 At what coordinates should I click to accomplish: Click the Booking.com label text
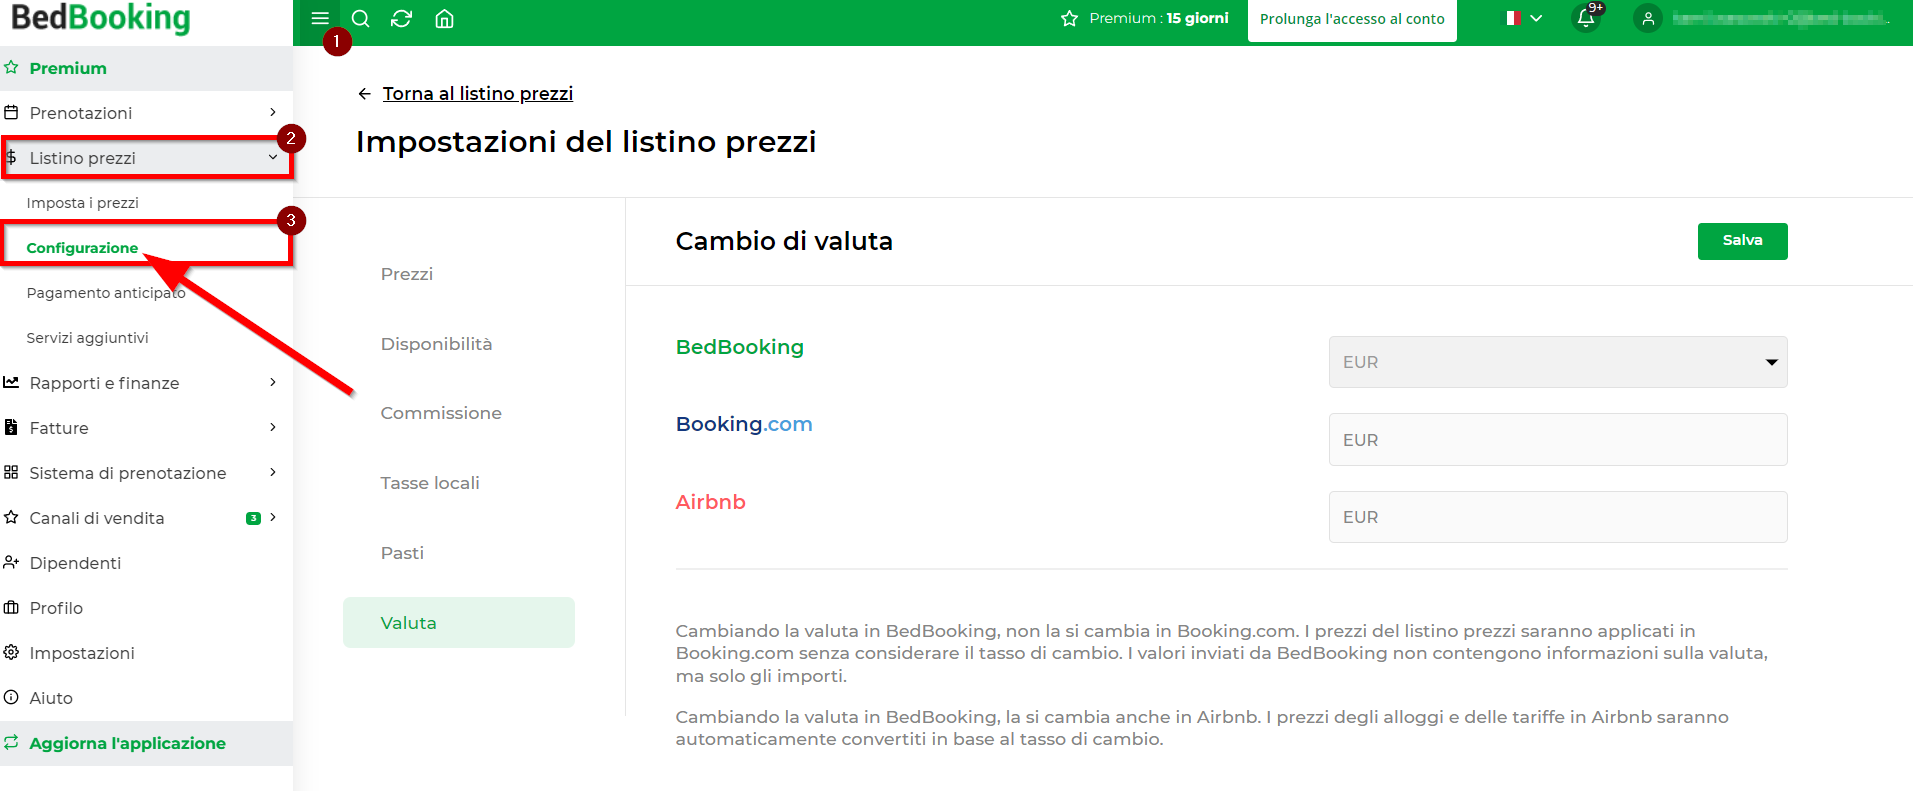[x=744, y=424]
